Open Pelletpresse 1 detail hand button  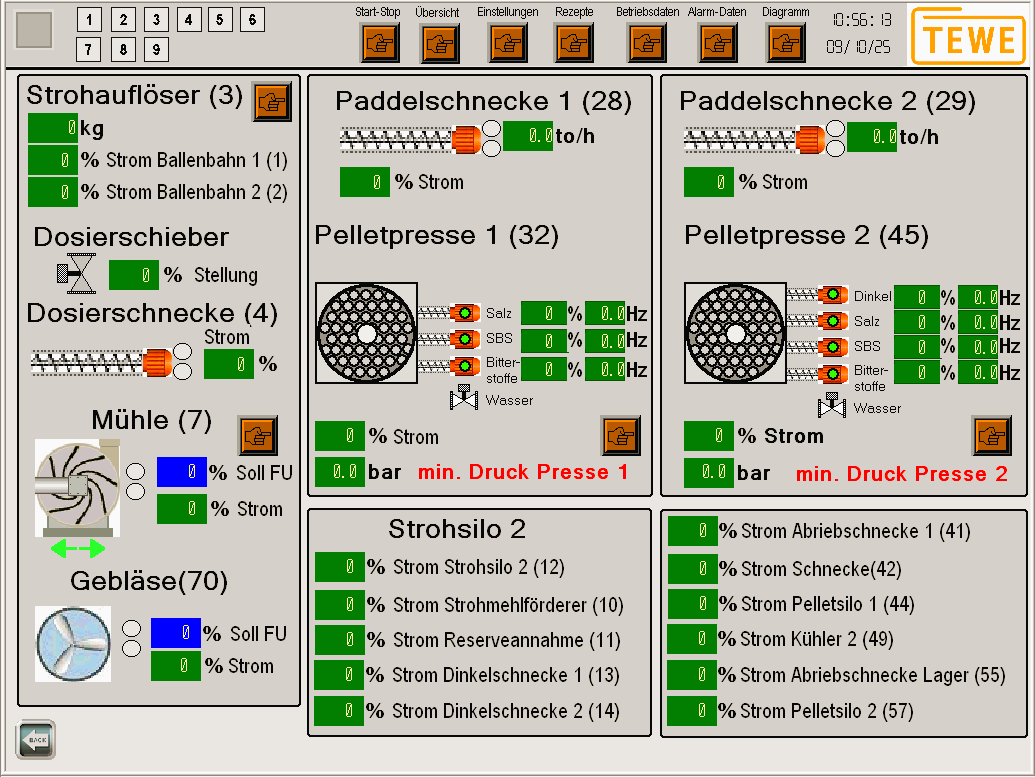coord(620,436)
